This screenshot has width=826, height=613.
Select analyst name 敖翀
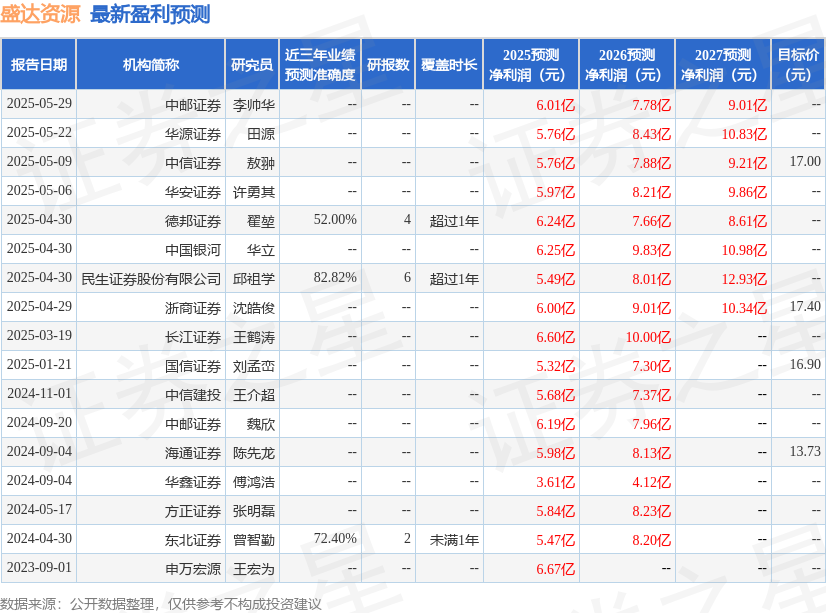(x=261, y=163)
